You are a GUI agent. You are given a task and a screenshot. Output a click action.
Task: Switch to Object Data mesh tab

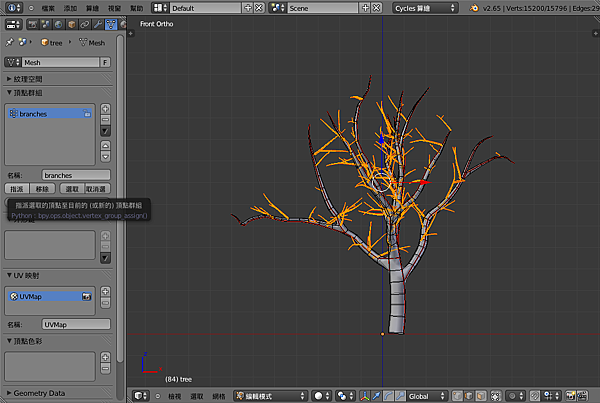tap(111, 24)
